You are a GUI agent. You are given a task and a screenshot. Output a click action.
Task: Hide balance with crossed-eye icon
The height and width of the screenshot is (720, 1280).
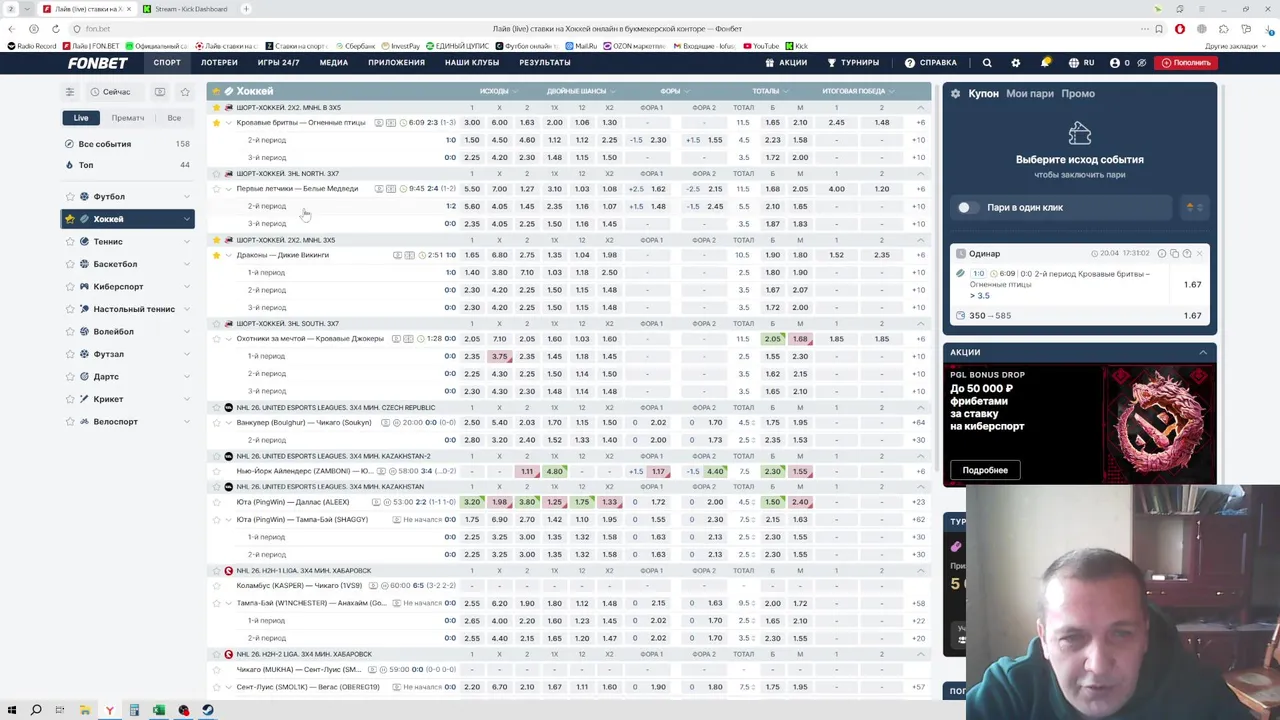point(1142,62)
